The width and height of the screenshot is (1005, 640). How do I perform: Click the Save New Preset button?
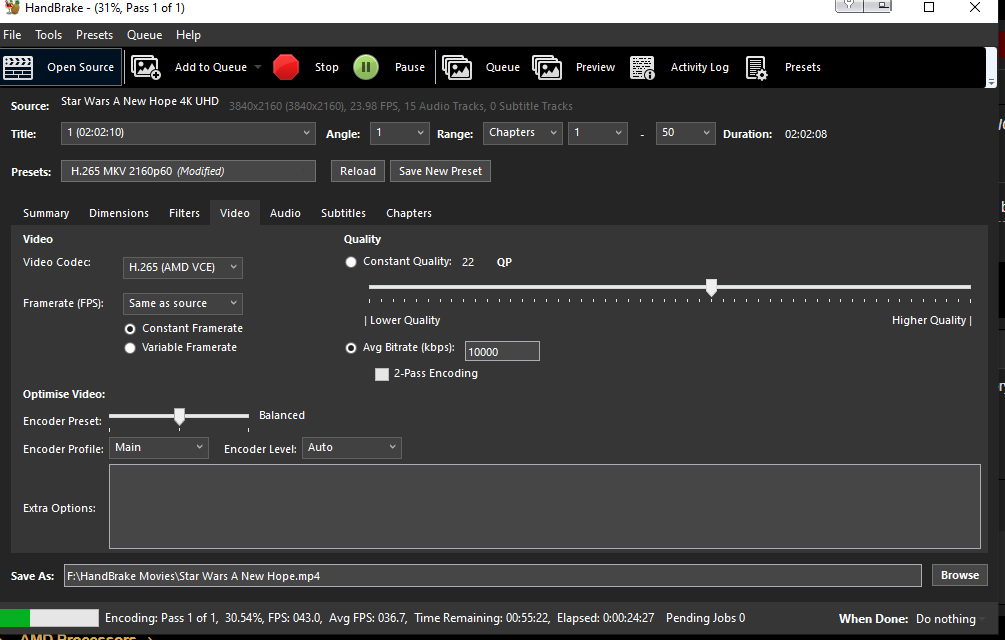coord(440,171)
